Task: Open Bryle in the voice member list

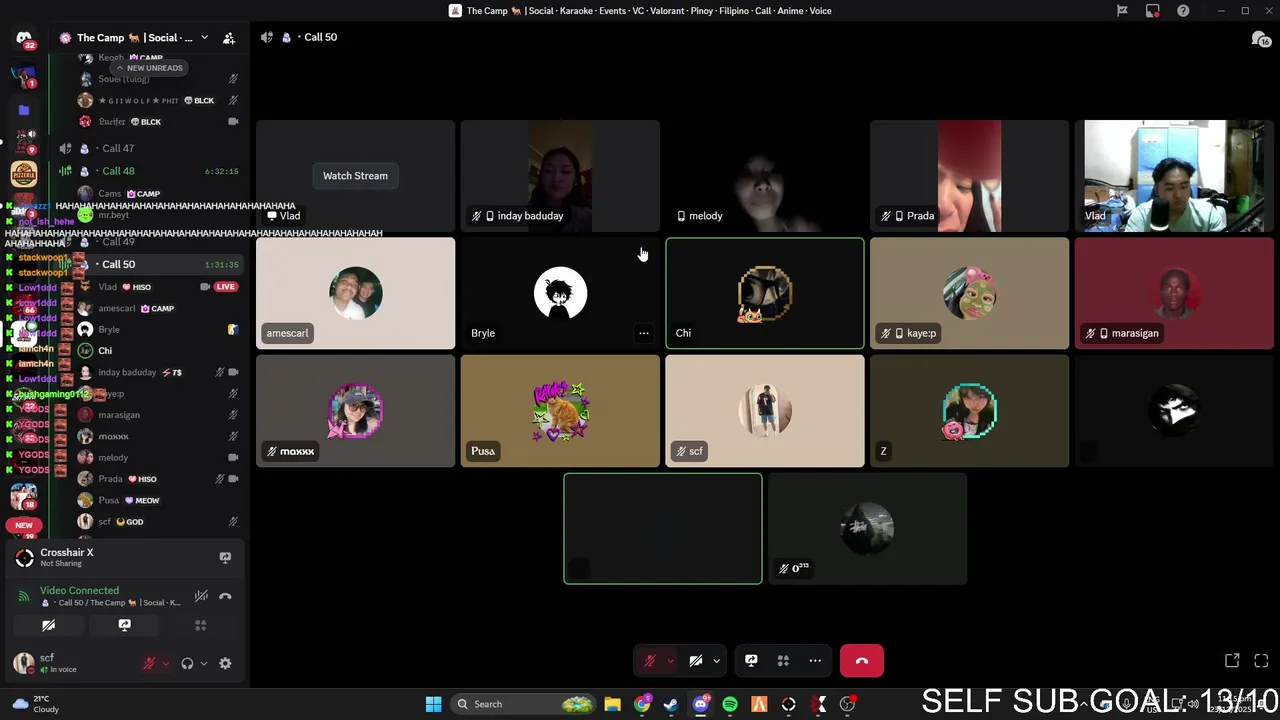Action: 109,330
